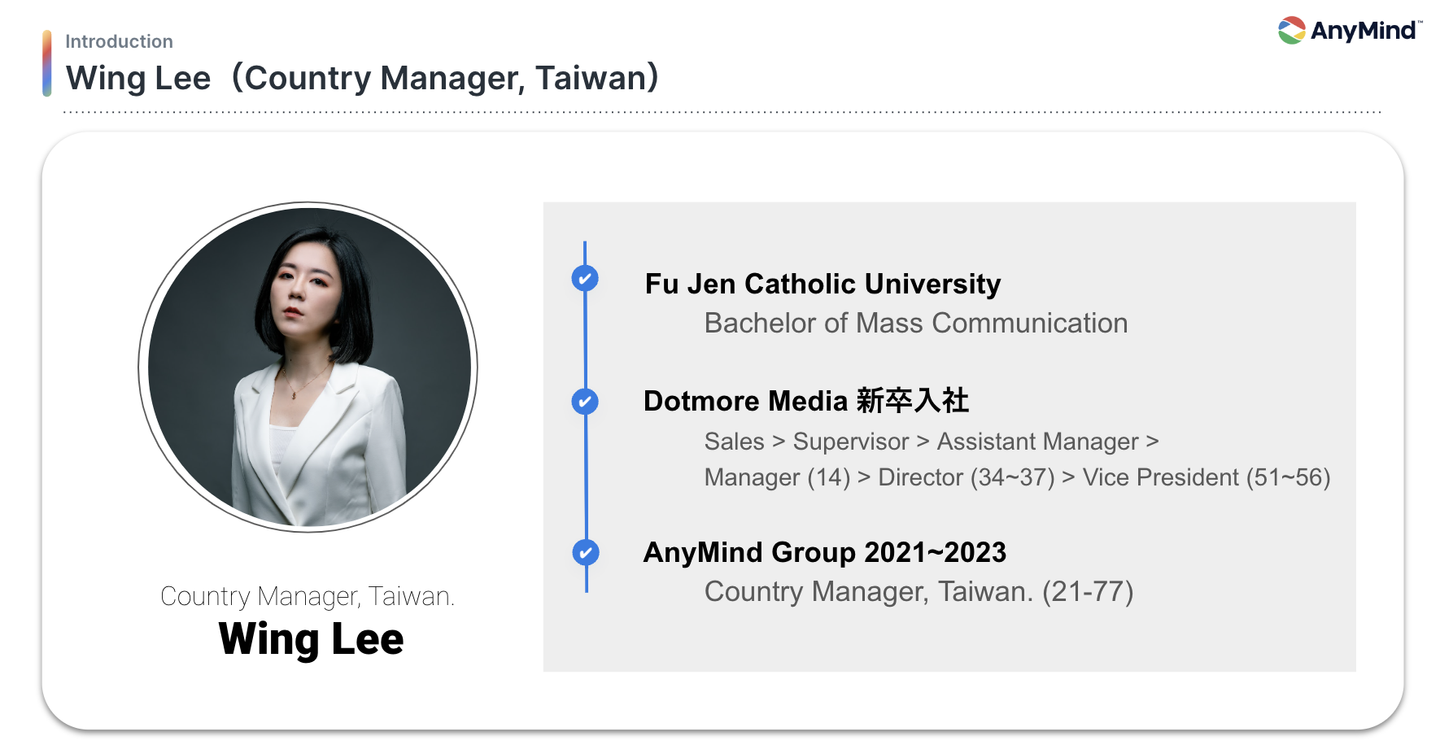Click the "Sales > Supervisor > Assistant Manager" line
The height and width of the screenshot is (748, 1440).
coord(930,441)
